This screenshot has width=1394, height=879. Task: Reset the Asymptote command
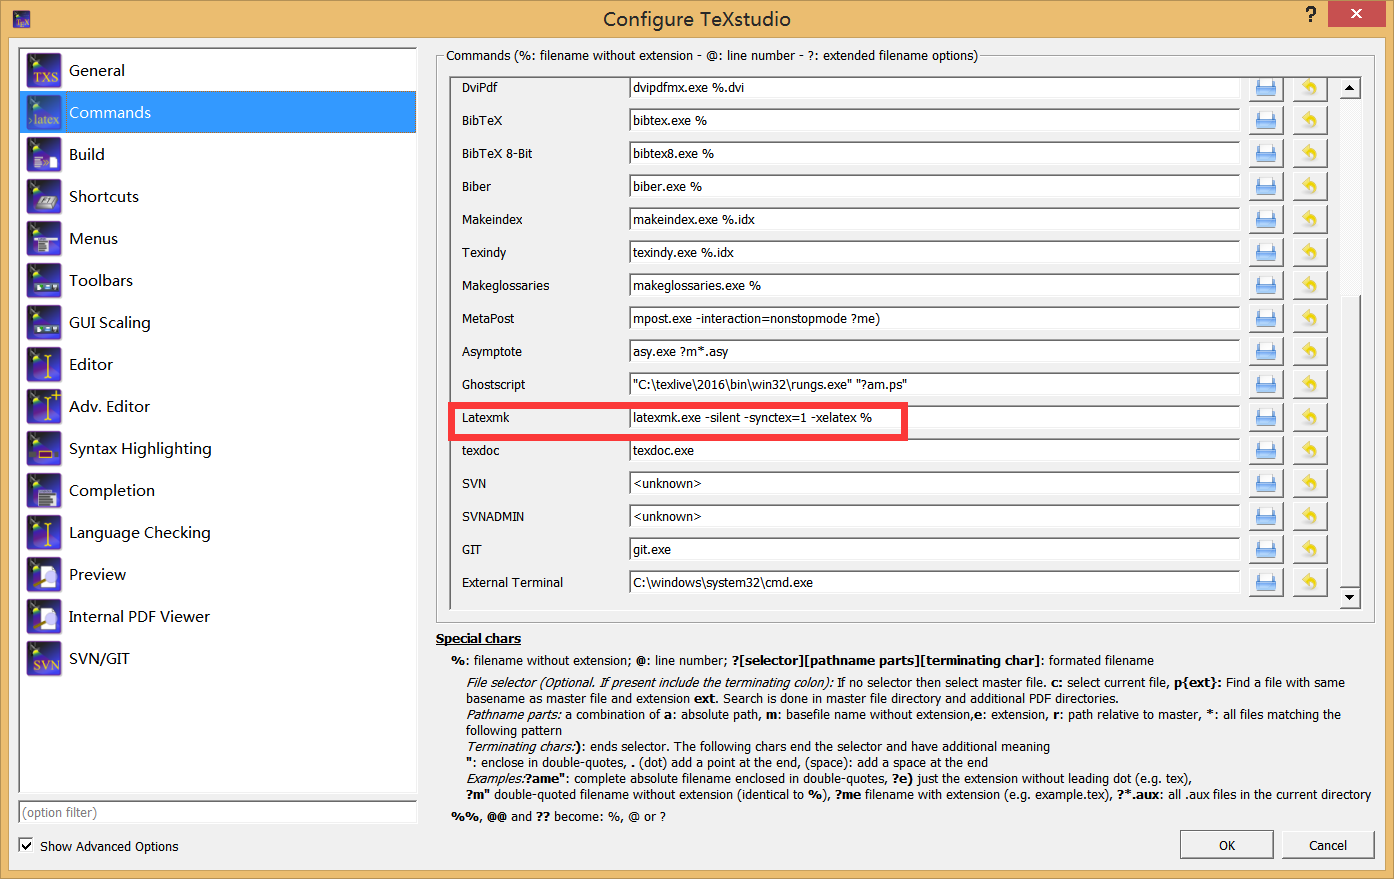pos(1309,352)
